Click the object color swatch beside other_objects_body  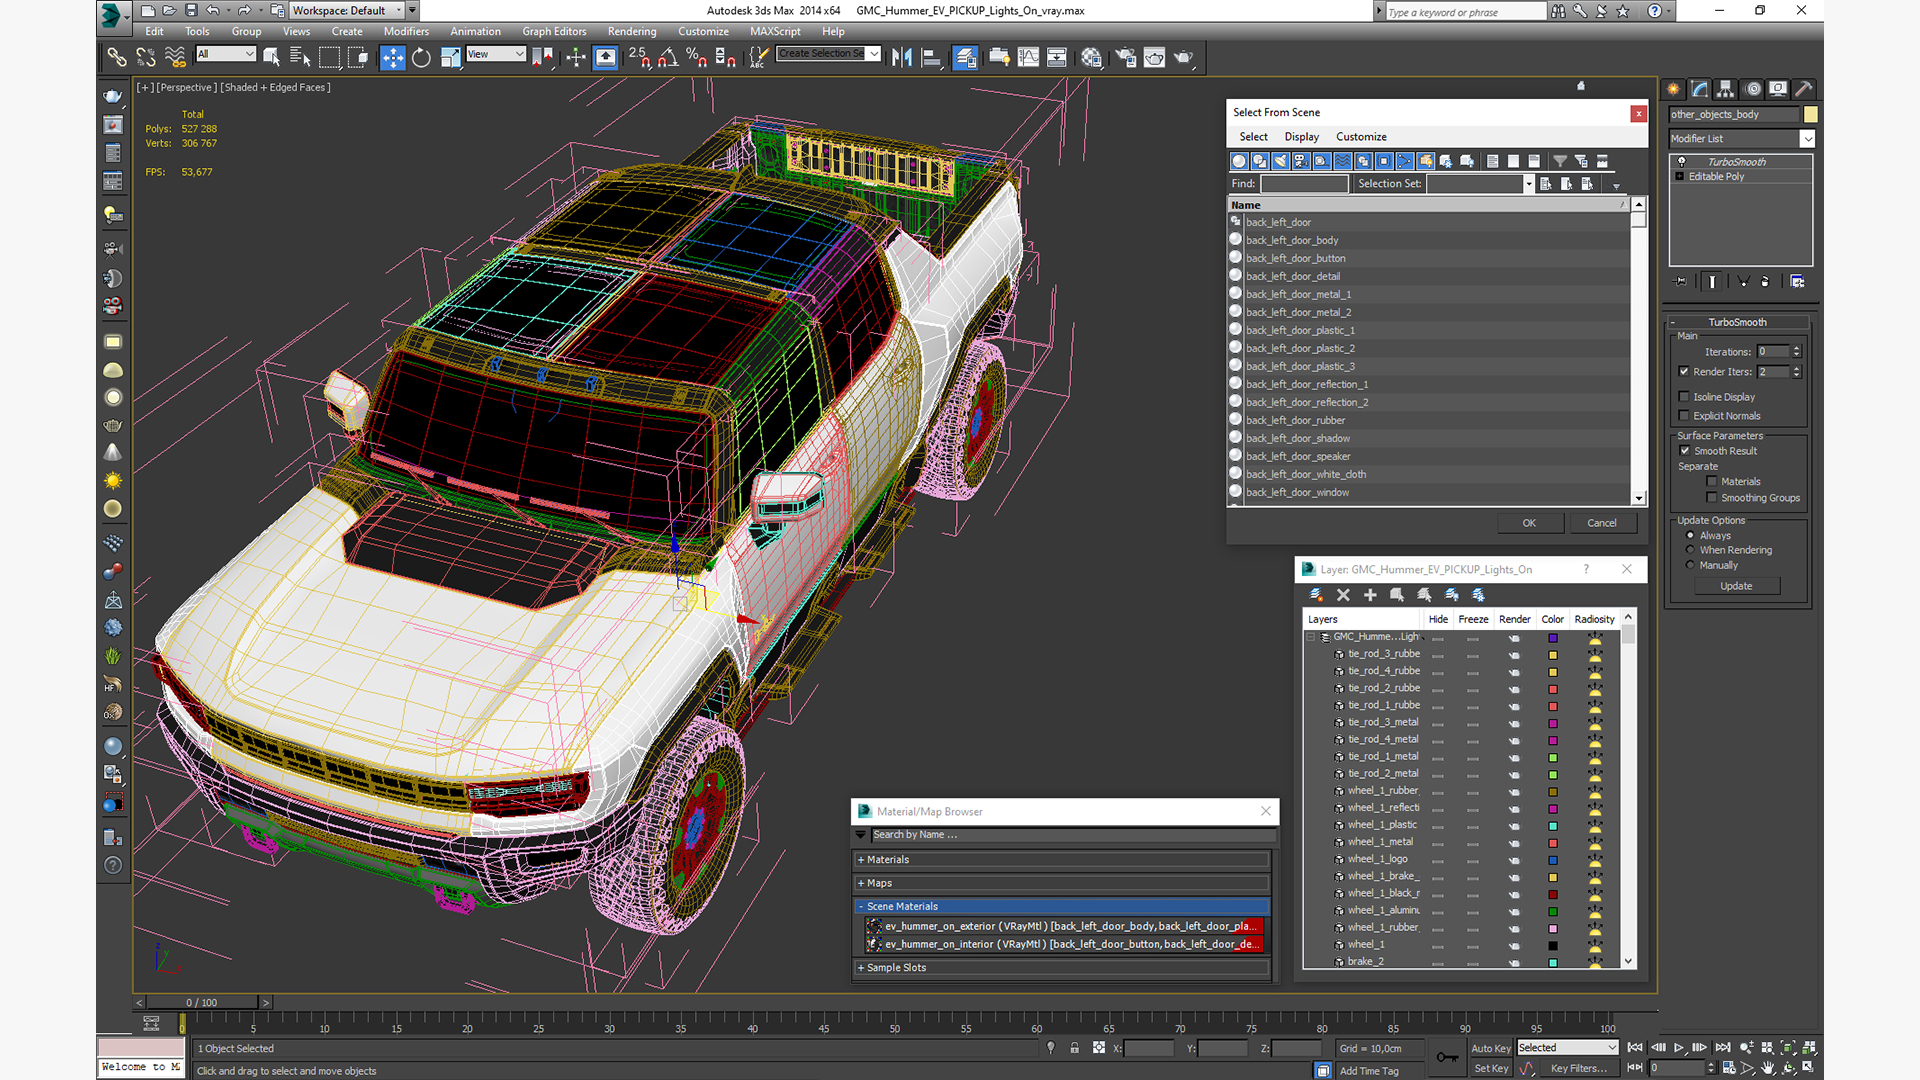1810,115
